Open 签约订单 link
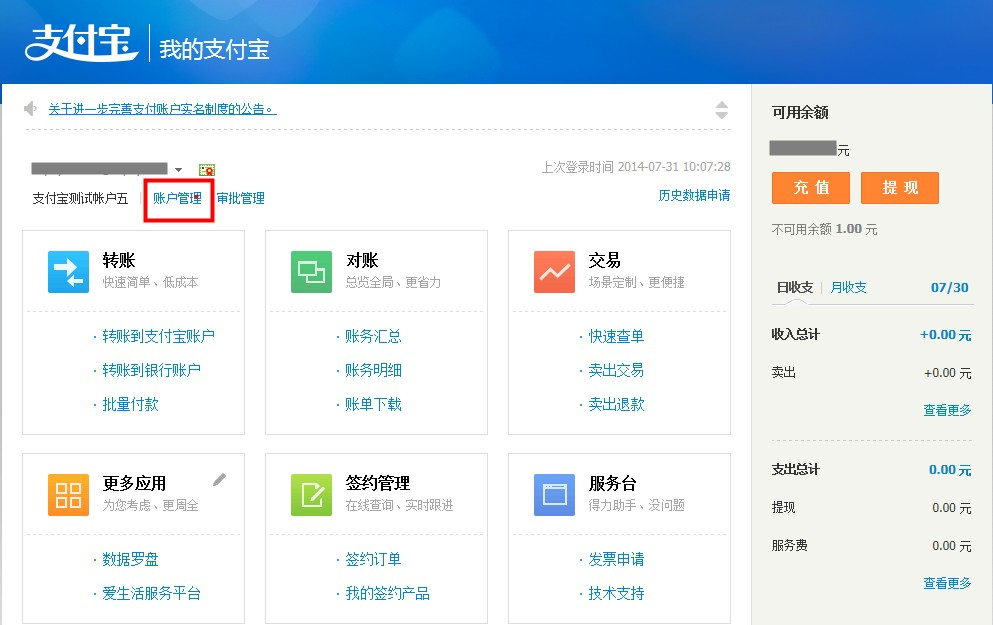The height and width of the screenshot is (625, 993). [373, 559]
